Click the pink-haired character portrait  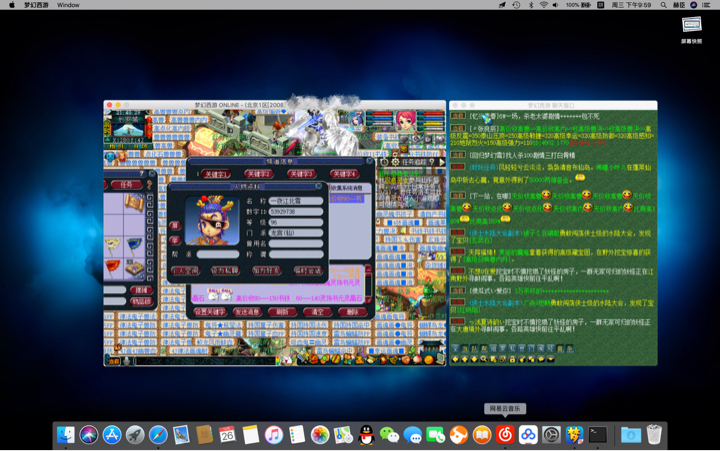pos(406,120)
